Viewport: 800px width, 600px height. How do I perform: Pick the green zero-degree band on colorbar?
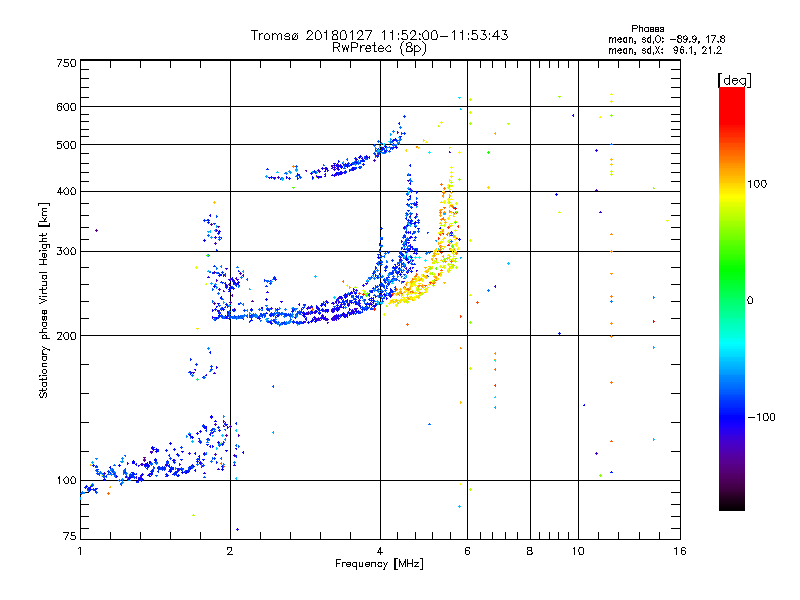[732, 300]
